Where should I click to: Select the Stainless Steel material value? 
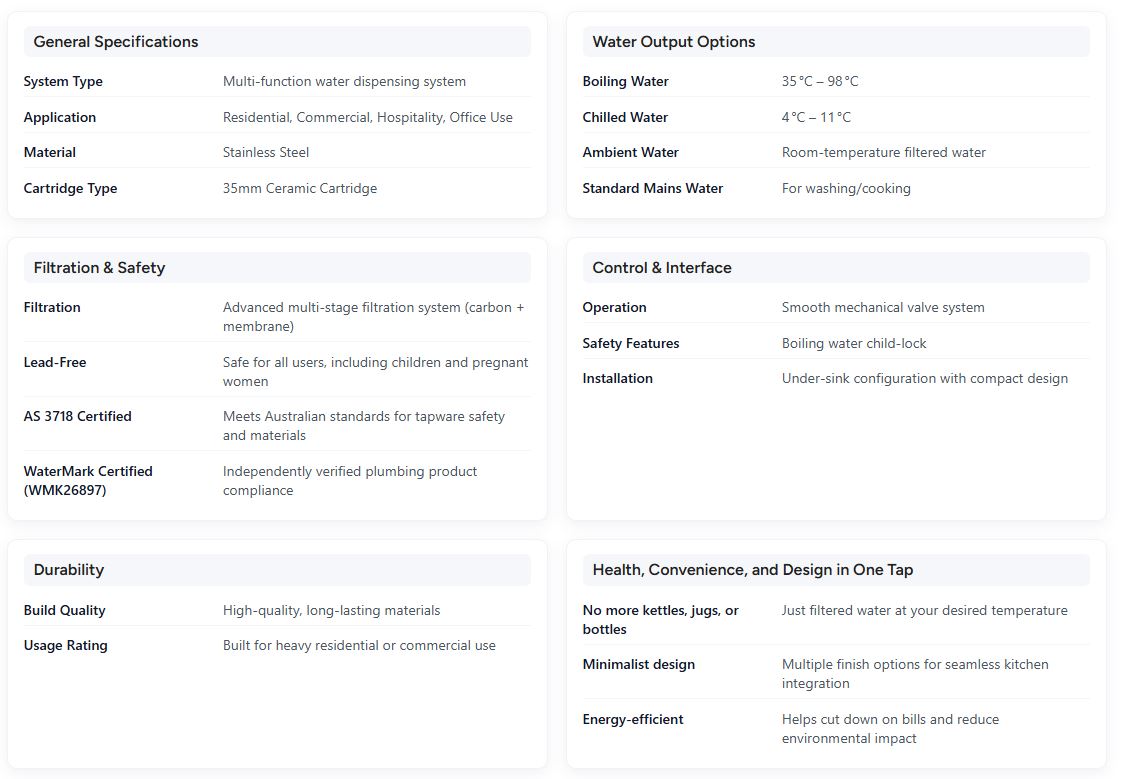[x=266, y=153]
